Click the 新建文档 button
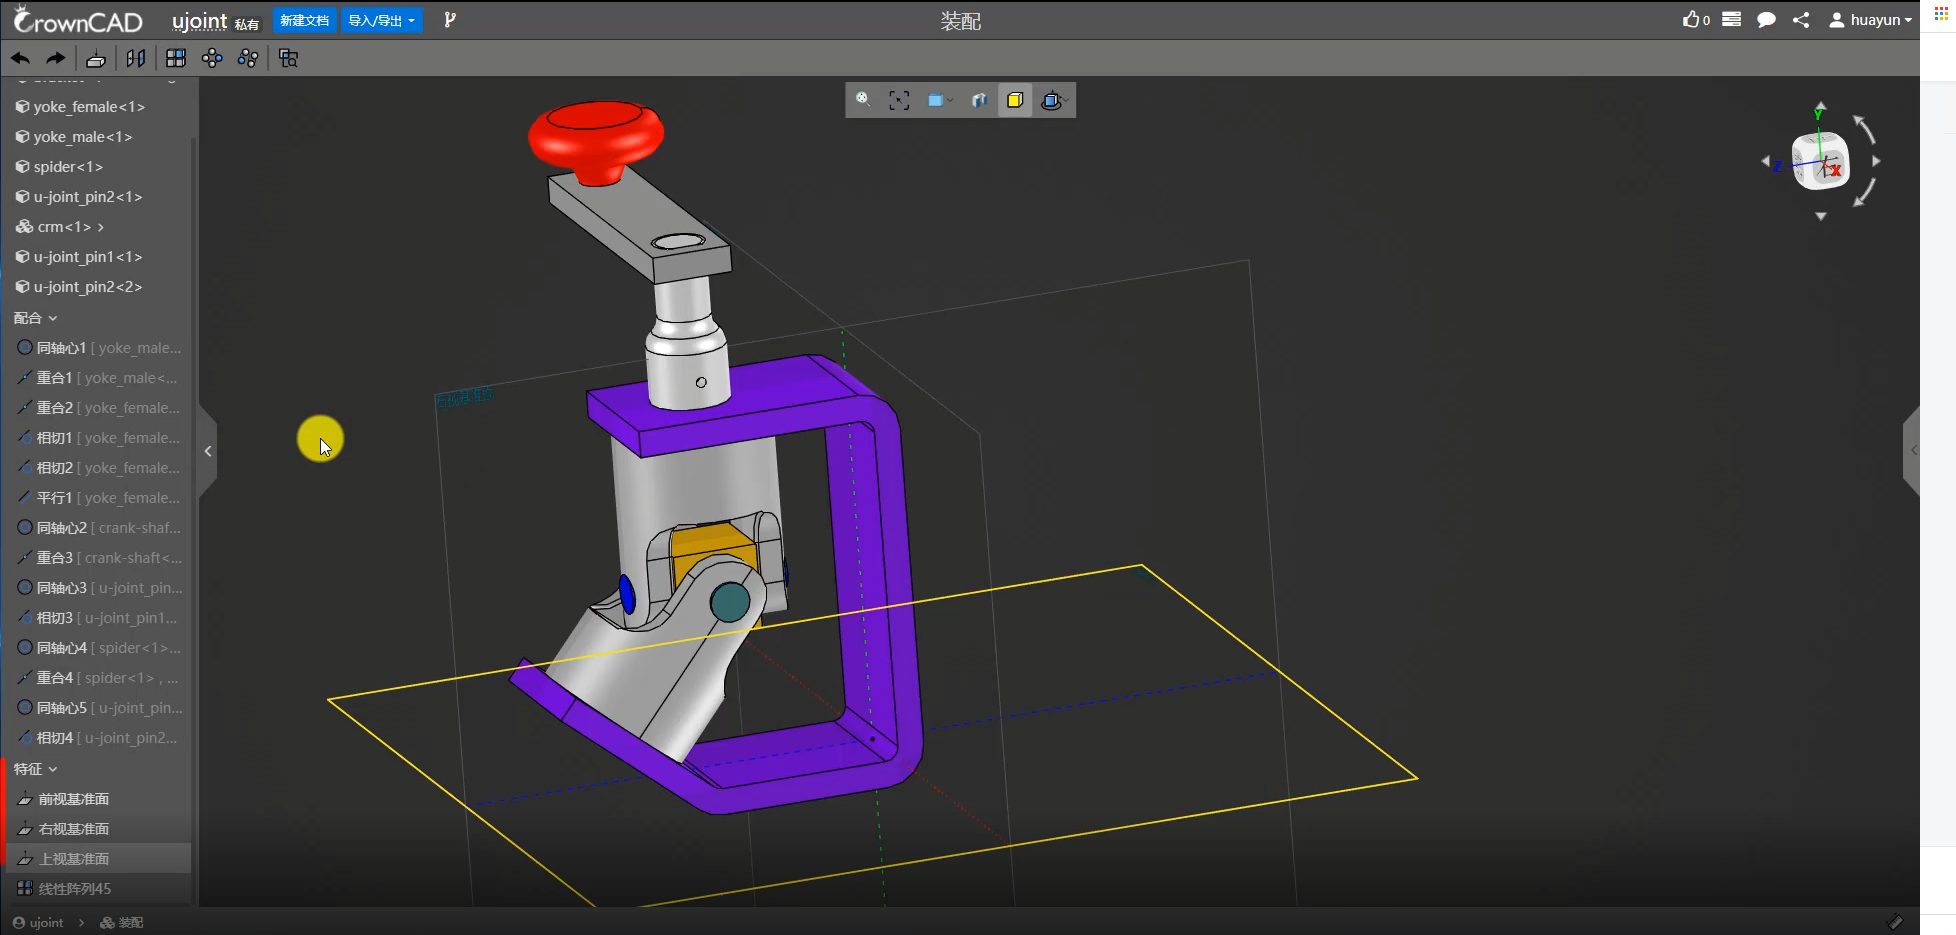The image size is (1956, 935). tap(304, 20)
